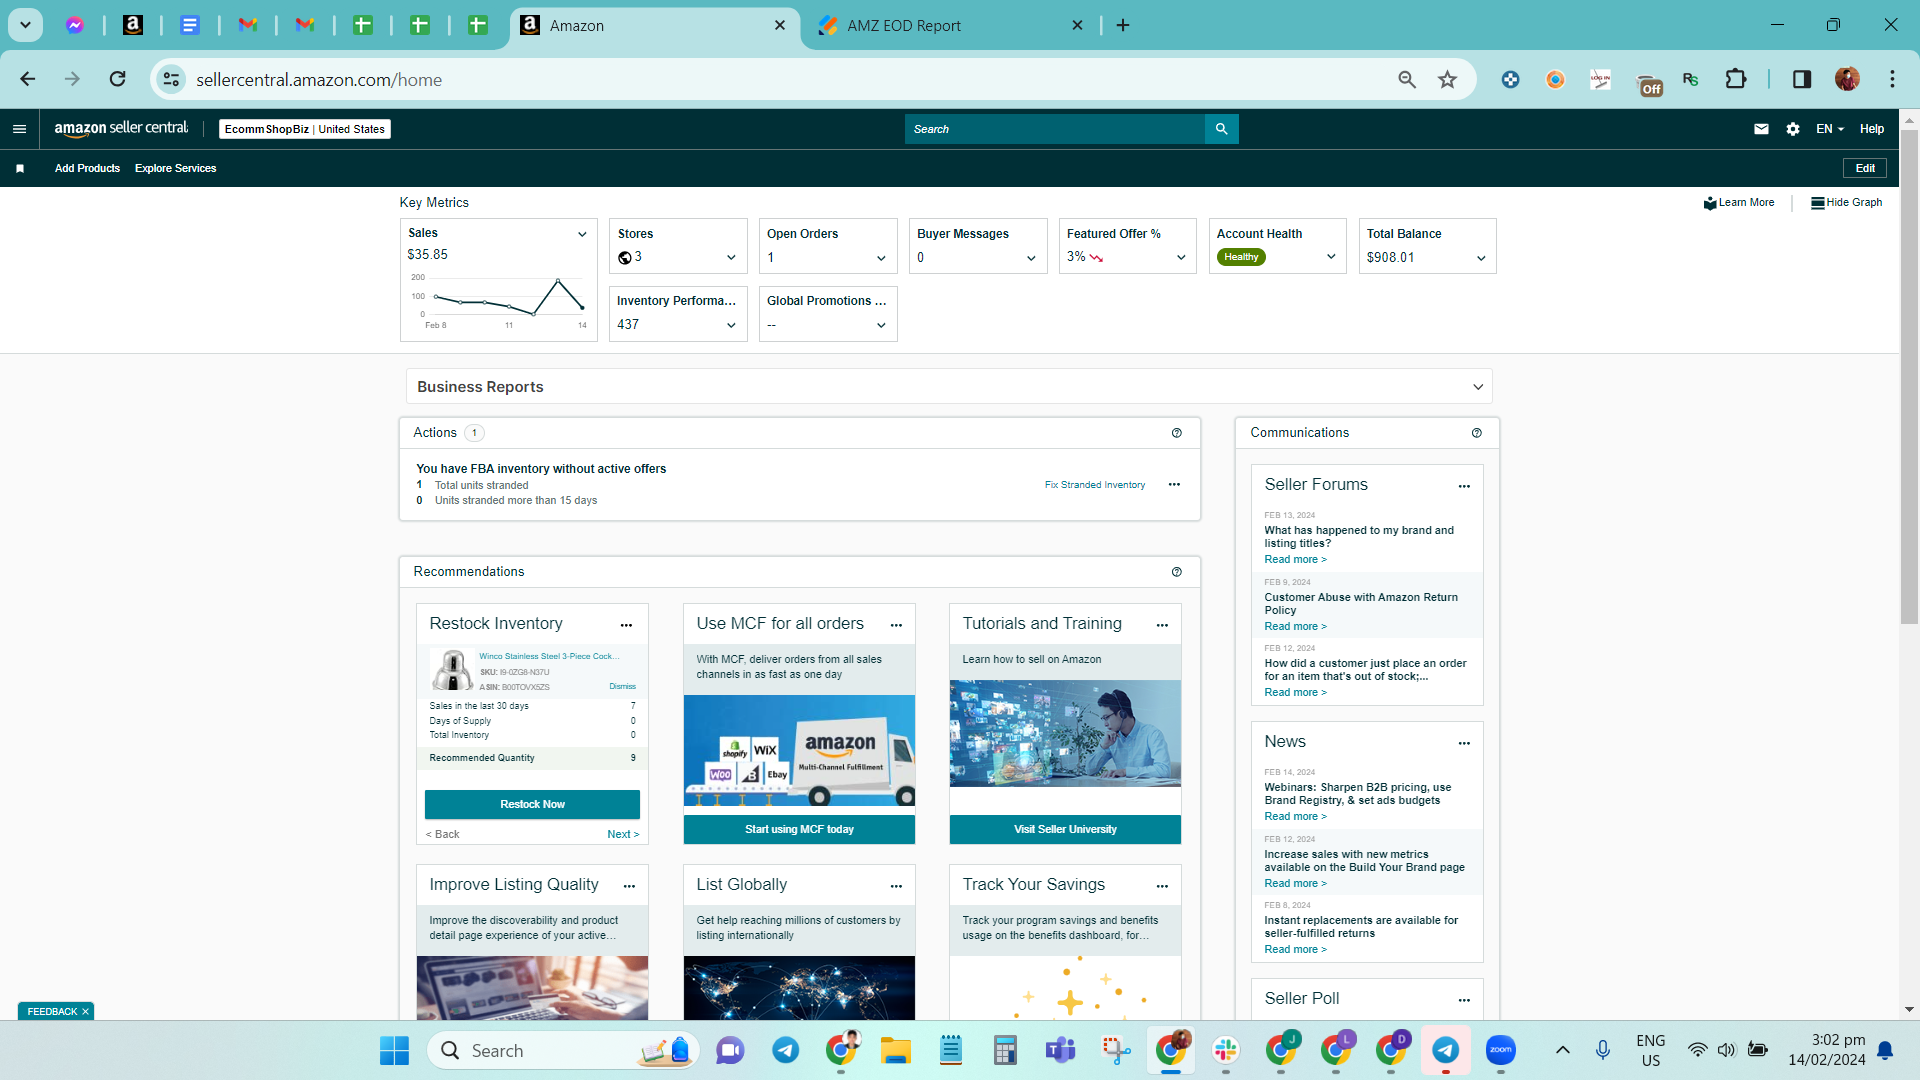
Task: Open Windows taskbar Search box
Action: point(563,1051)
